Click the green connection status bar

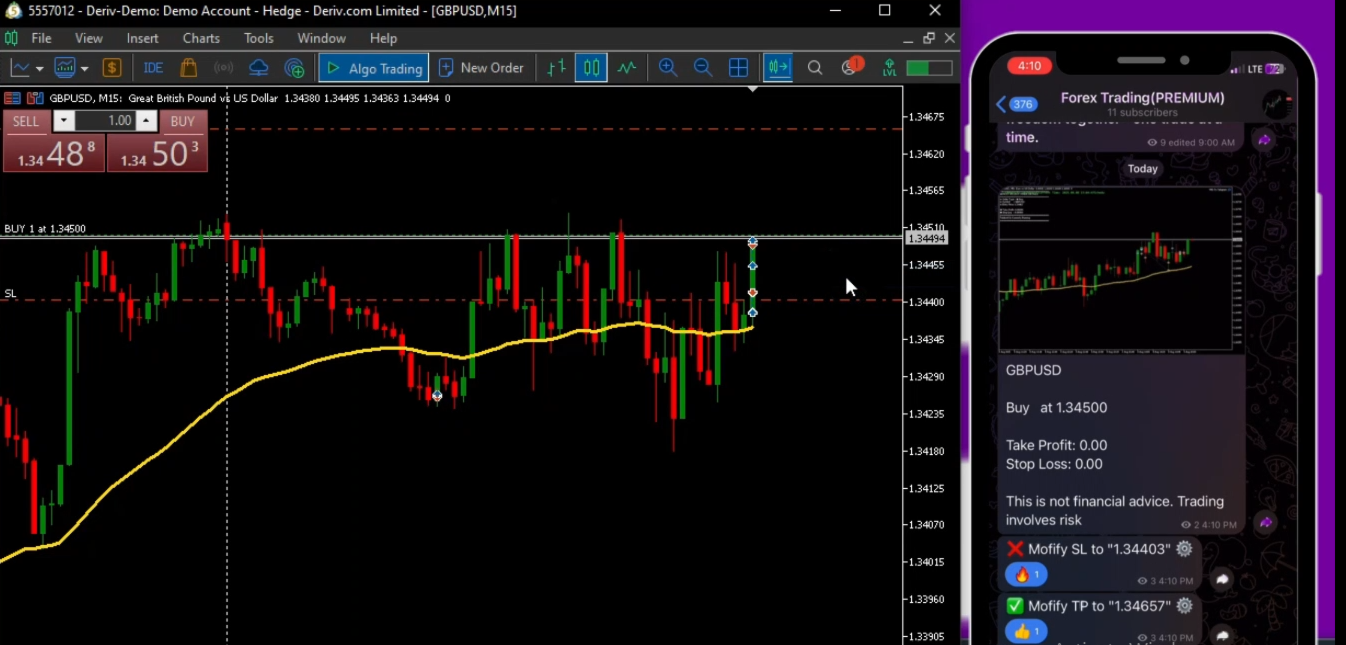pos(929,68)
